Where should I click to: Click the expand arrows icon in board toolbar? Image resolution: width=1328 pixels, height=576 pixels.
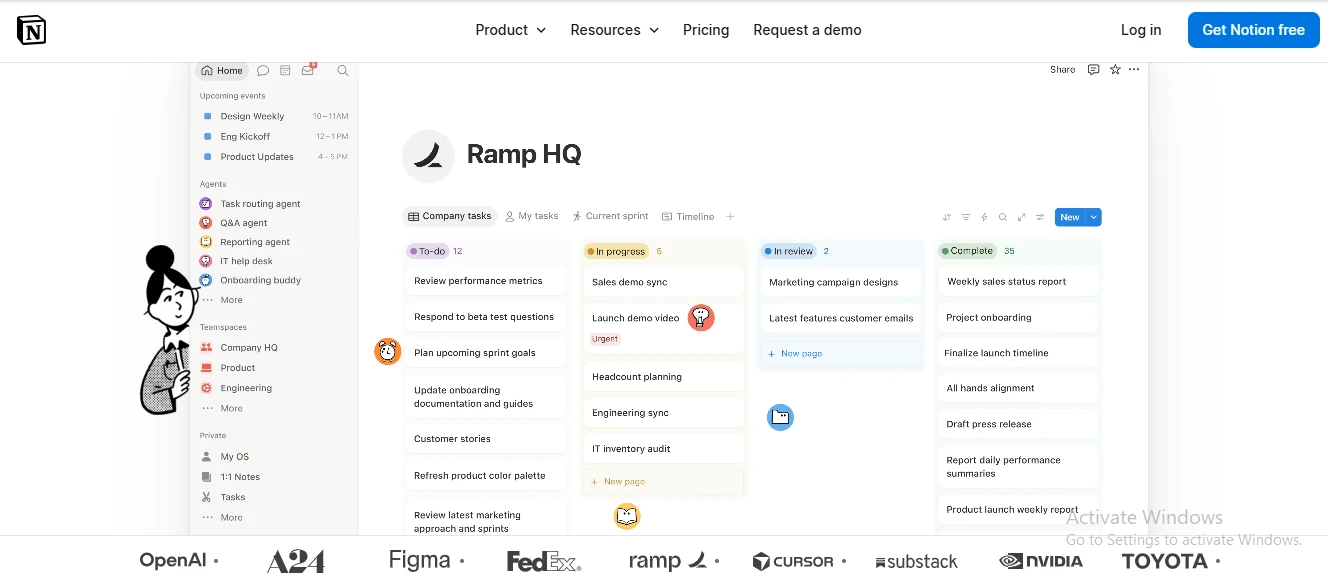[x=1022, y=217]
